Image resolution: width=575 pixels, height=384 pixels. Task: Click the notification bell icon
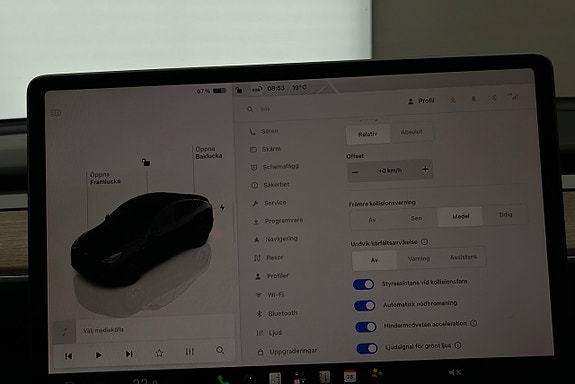pos(473,99)
